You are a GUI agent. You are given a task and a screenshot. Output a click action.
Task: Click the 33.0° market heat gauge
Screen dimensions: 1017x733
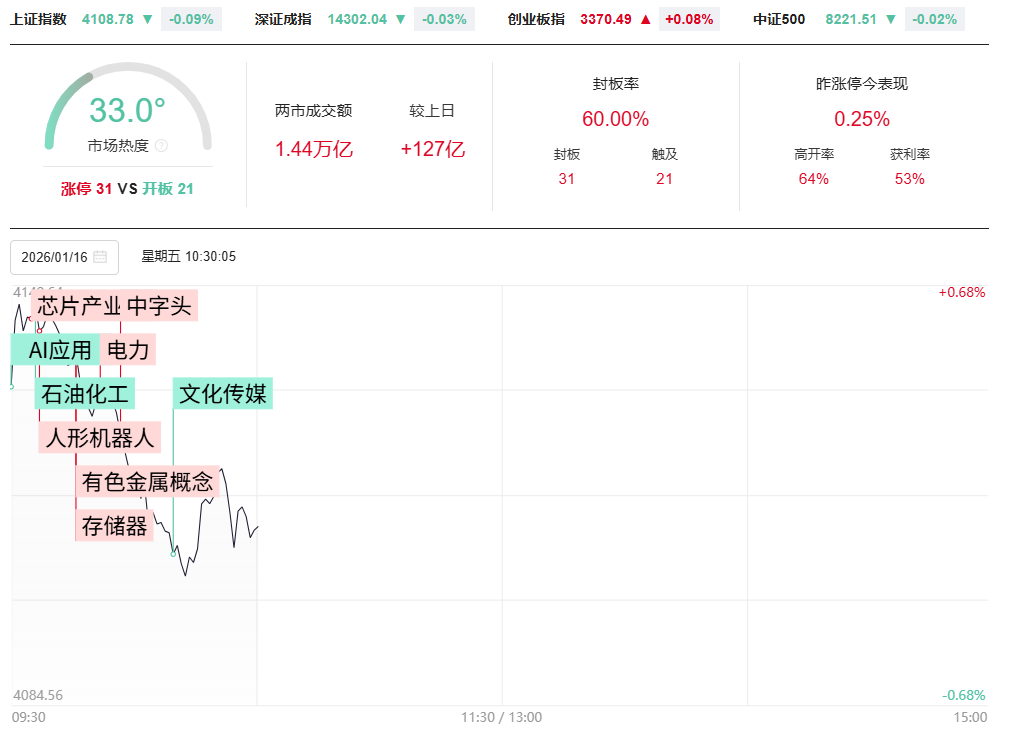pos(128,111)
